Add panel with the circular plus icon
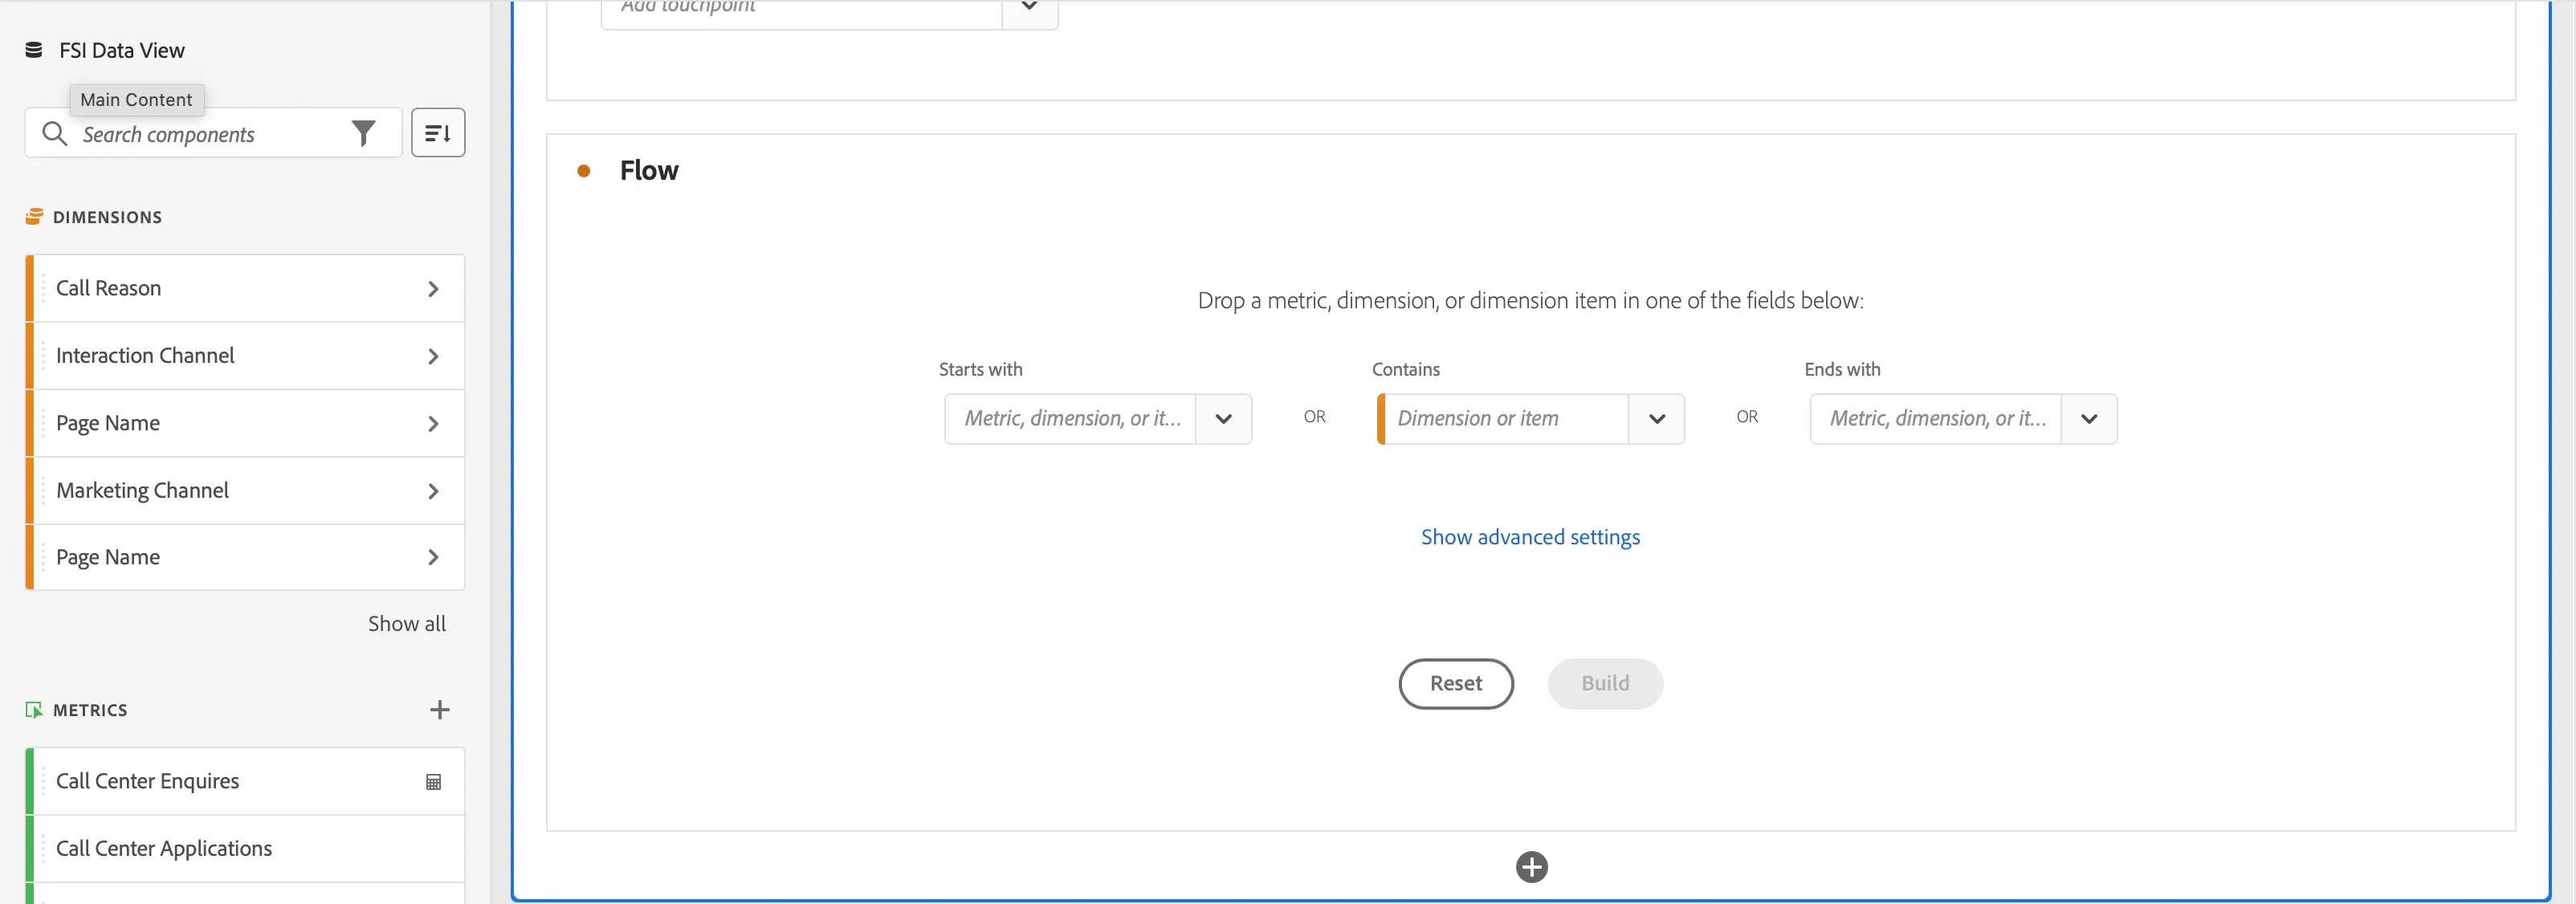The image size is (2576, 904). pyautogui.click(x=1531, y=867)
